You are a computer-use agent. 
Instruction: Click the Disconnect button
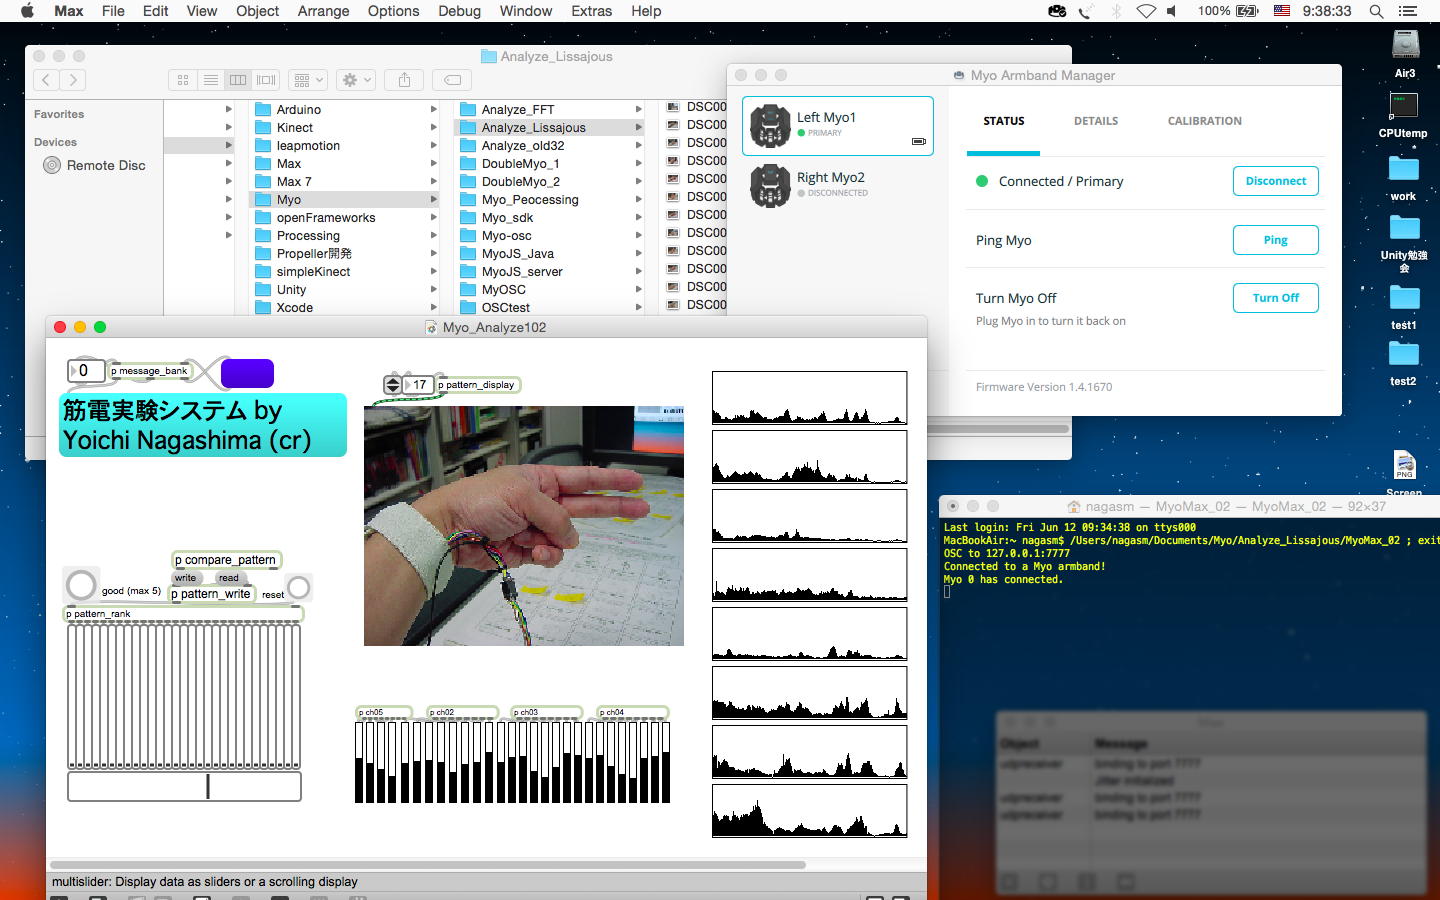click(1275, 181)
